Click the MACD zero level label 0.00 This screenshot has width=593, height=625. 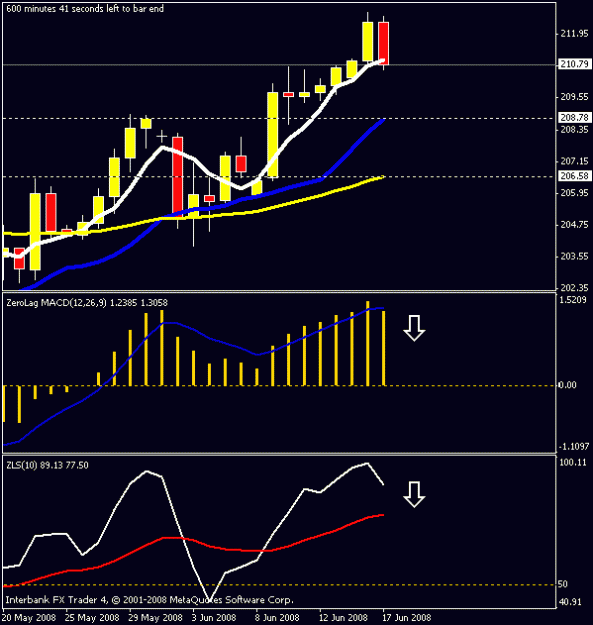pyautogui.click(x=567, y=385)
